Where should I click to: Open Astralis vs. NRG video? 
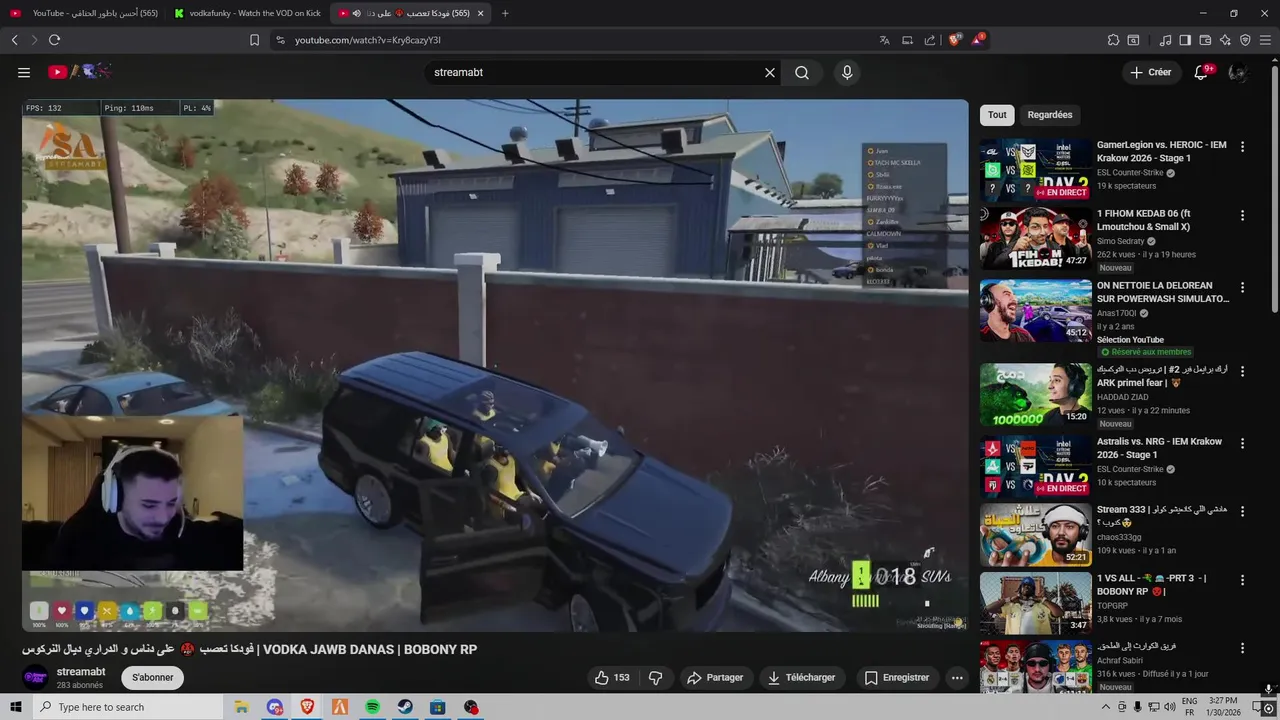(x=1035, y=466)
